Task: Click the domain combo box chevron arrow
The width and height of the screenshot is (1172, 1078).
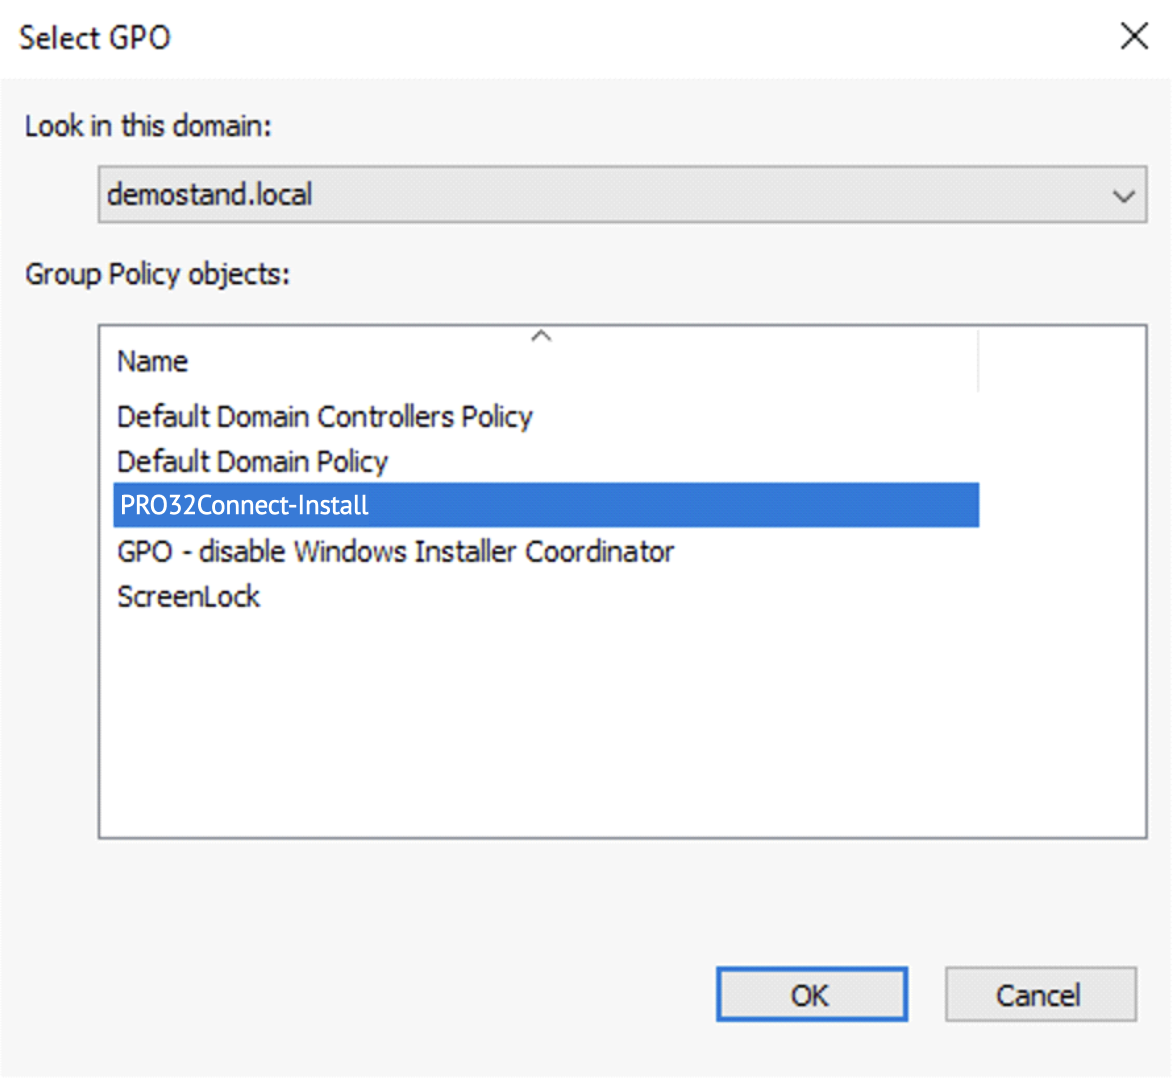Action: [x=1123, y=196]
